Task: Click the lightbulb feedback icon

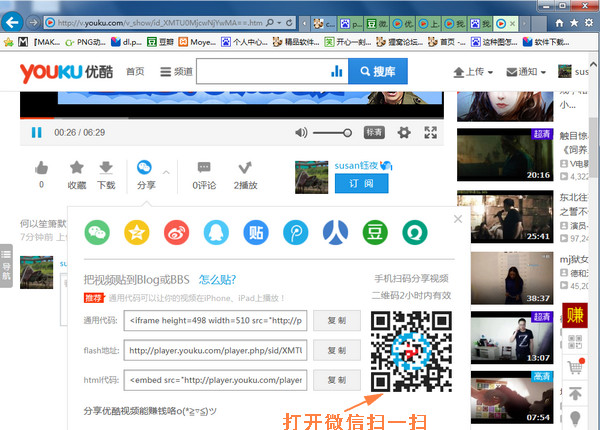Action: pos(575,419)
